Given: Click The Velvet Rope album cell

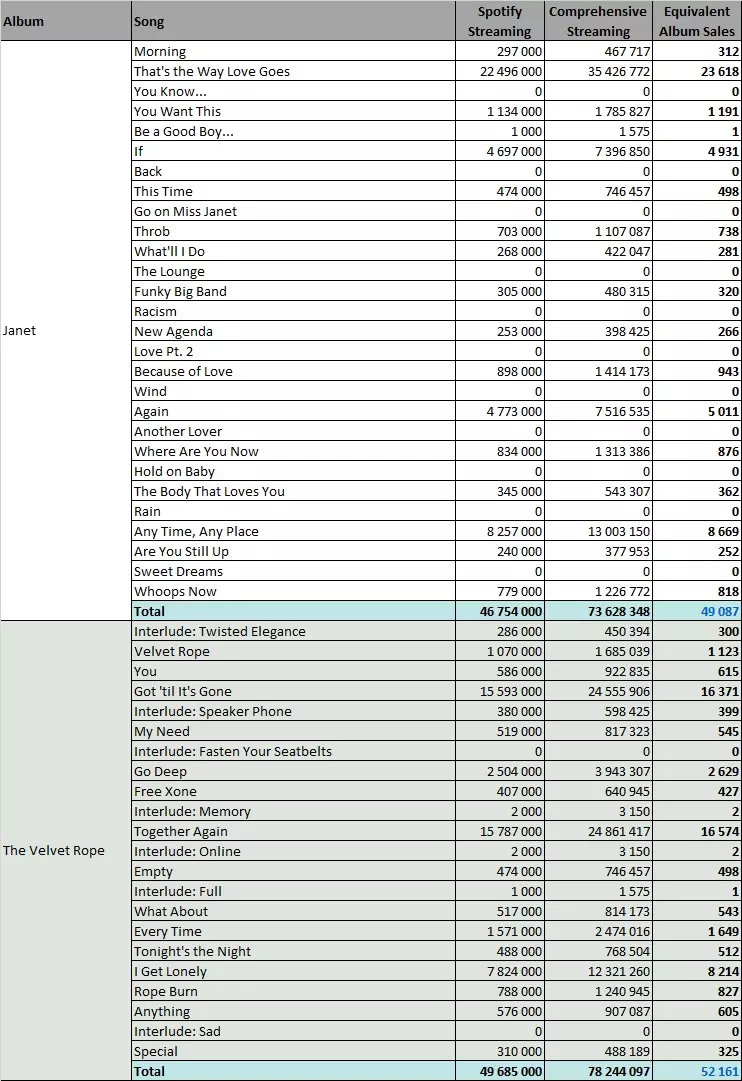Looking at the screenshot, I should (x=66, y=850).
